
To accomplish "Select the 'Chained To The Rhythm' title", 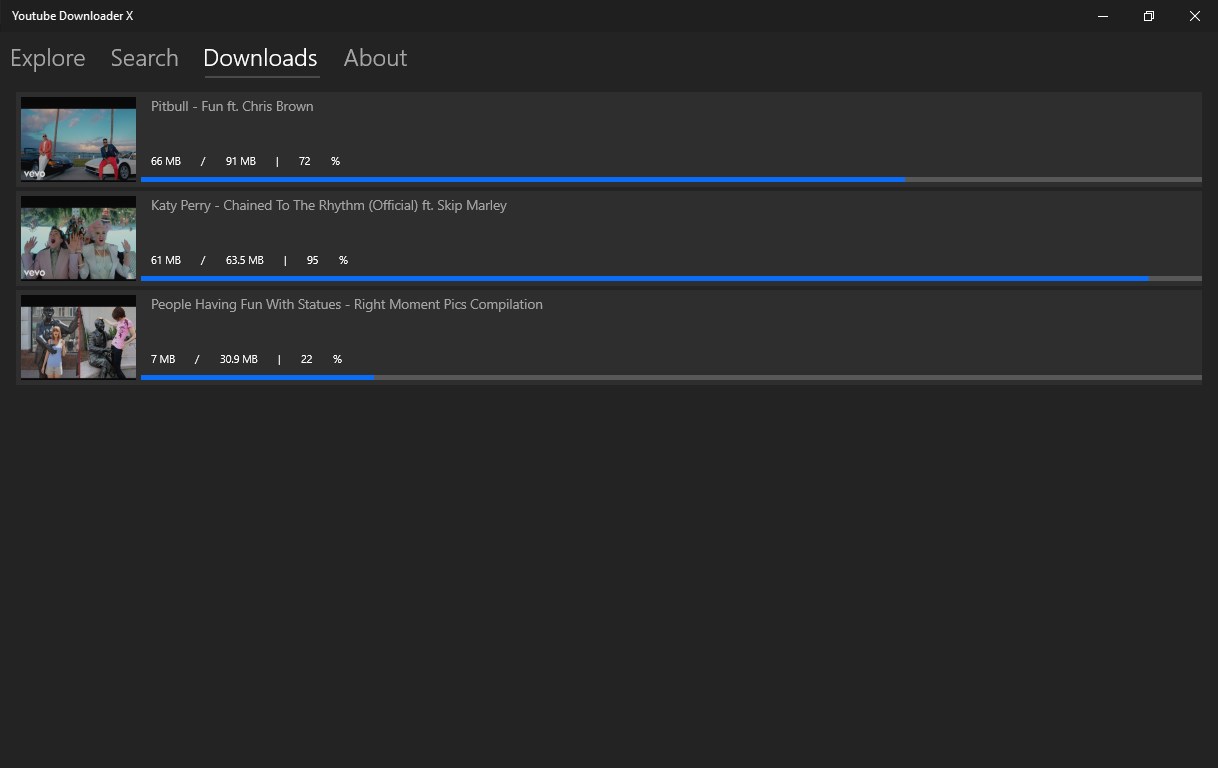I will coord(328,205).
